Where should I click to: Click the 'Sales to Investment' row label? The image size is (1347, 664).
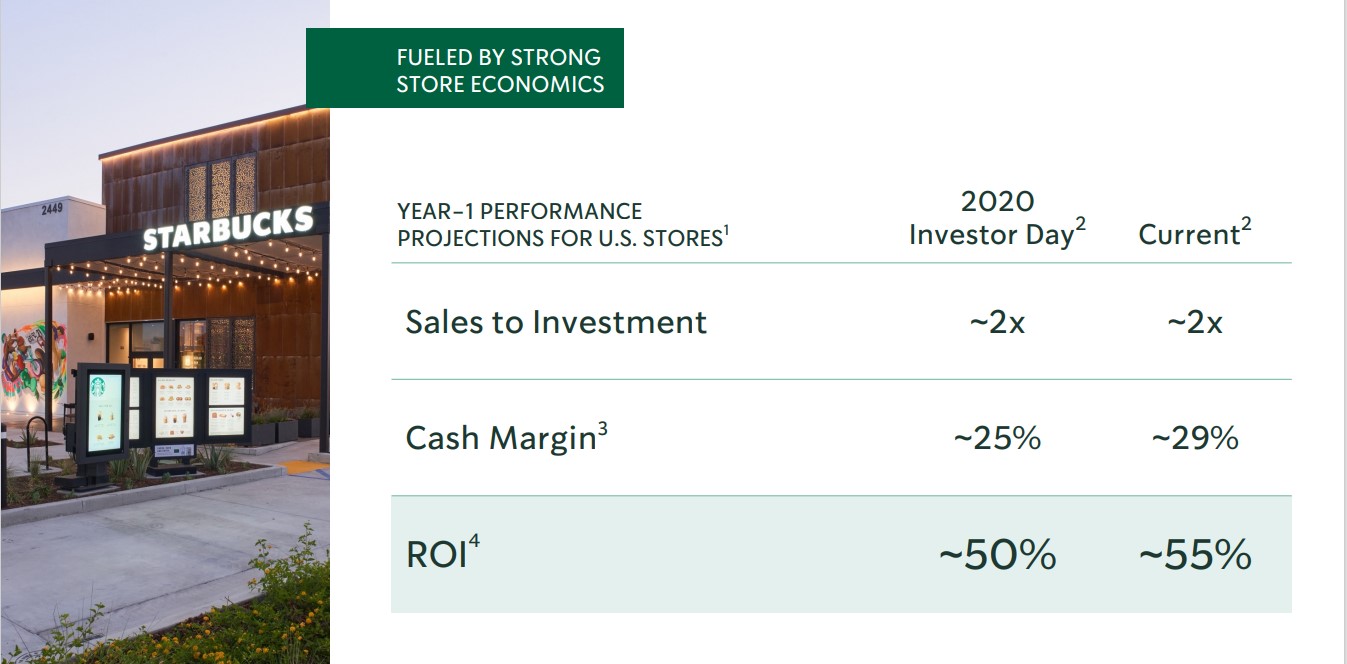click(x=556, y=322)
